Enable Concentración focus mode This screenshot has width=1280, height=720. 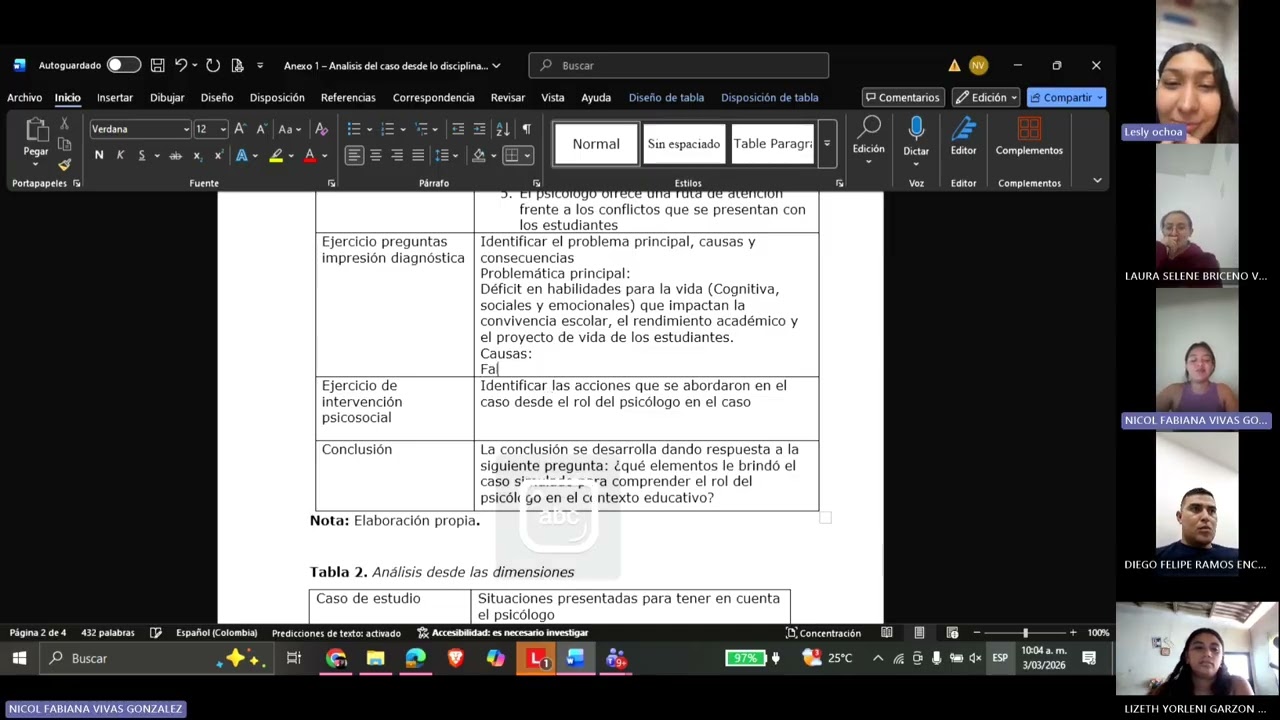point(823,633)
